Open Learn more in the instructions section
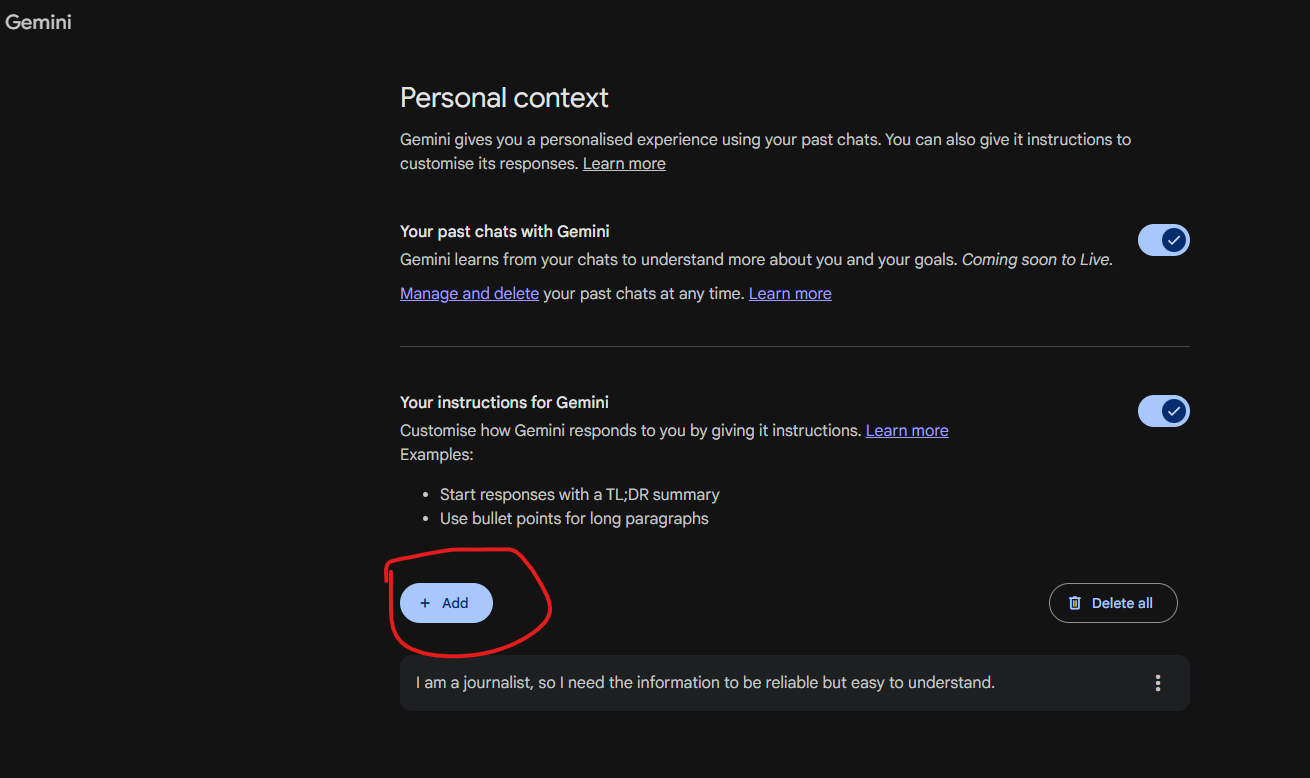This screenshot has height=778, width=1310. point(907,430)
